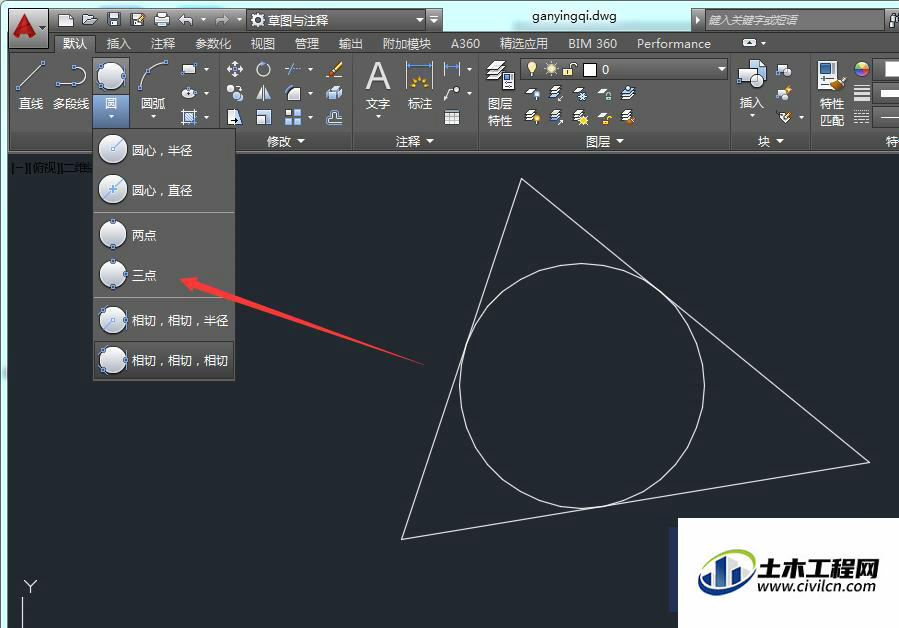The image size is (899, 628).
Task: Click the layer color swatch
Action: tap(589, 70)
